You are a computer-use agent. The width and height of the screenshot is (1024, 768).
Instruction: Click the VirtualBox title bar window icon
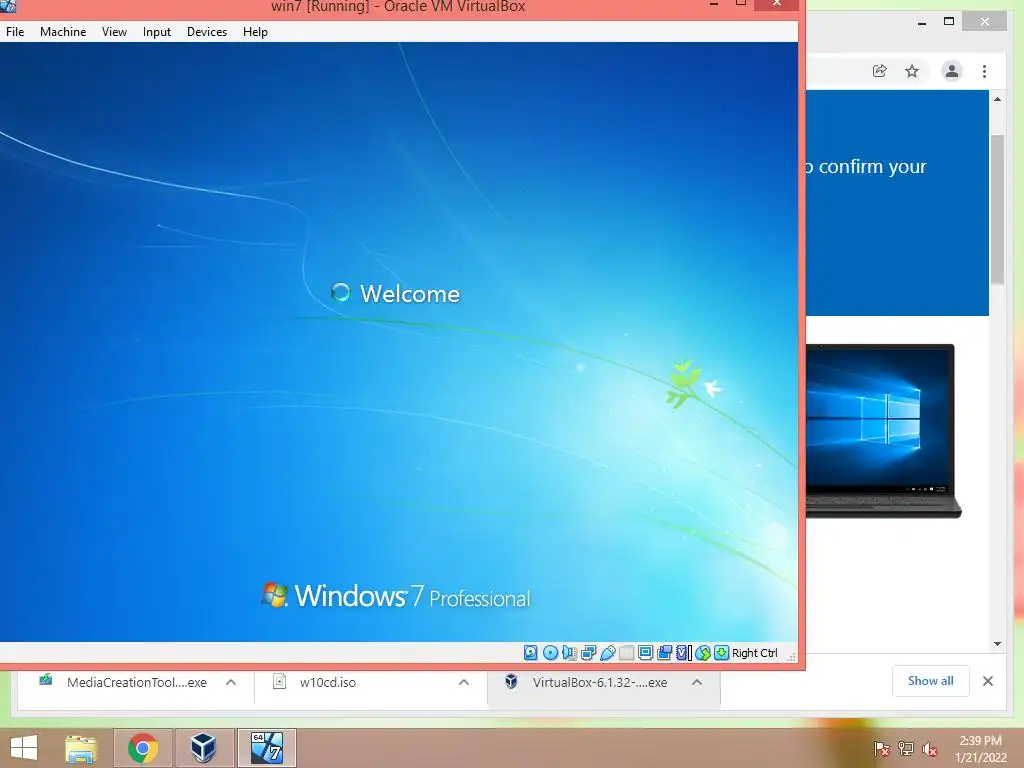[x=7, y=6]
